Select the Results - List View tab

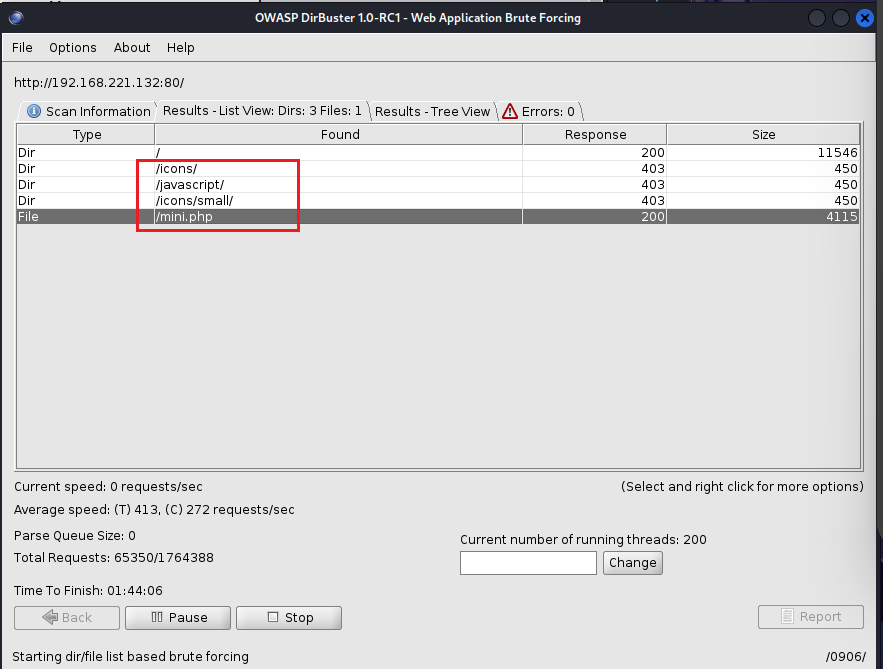point(262,111)
